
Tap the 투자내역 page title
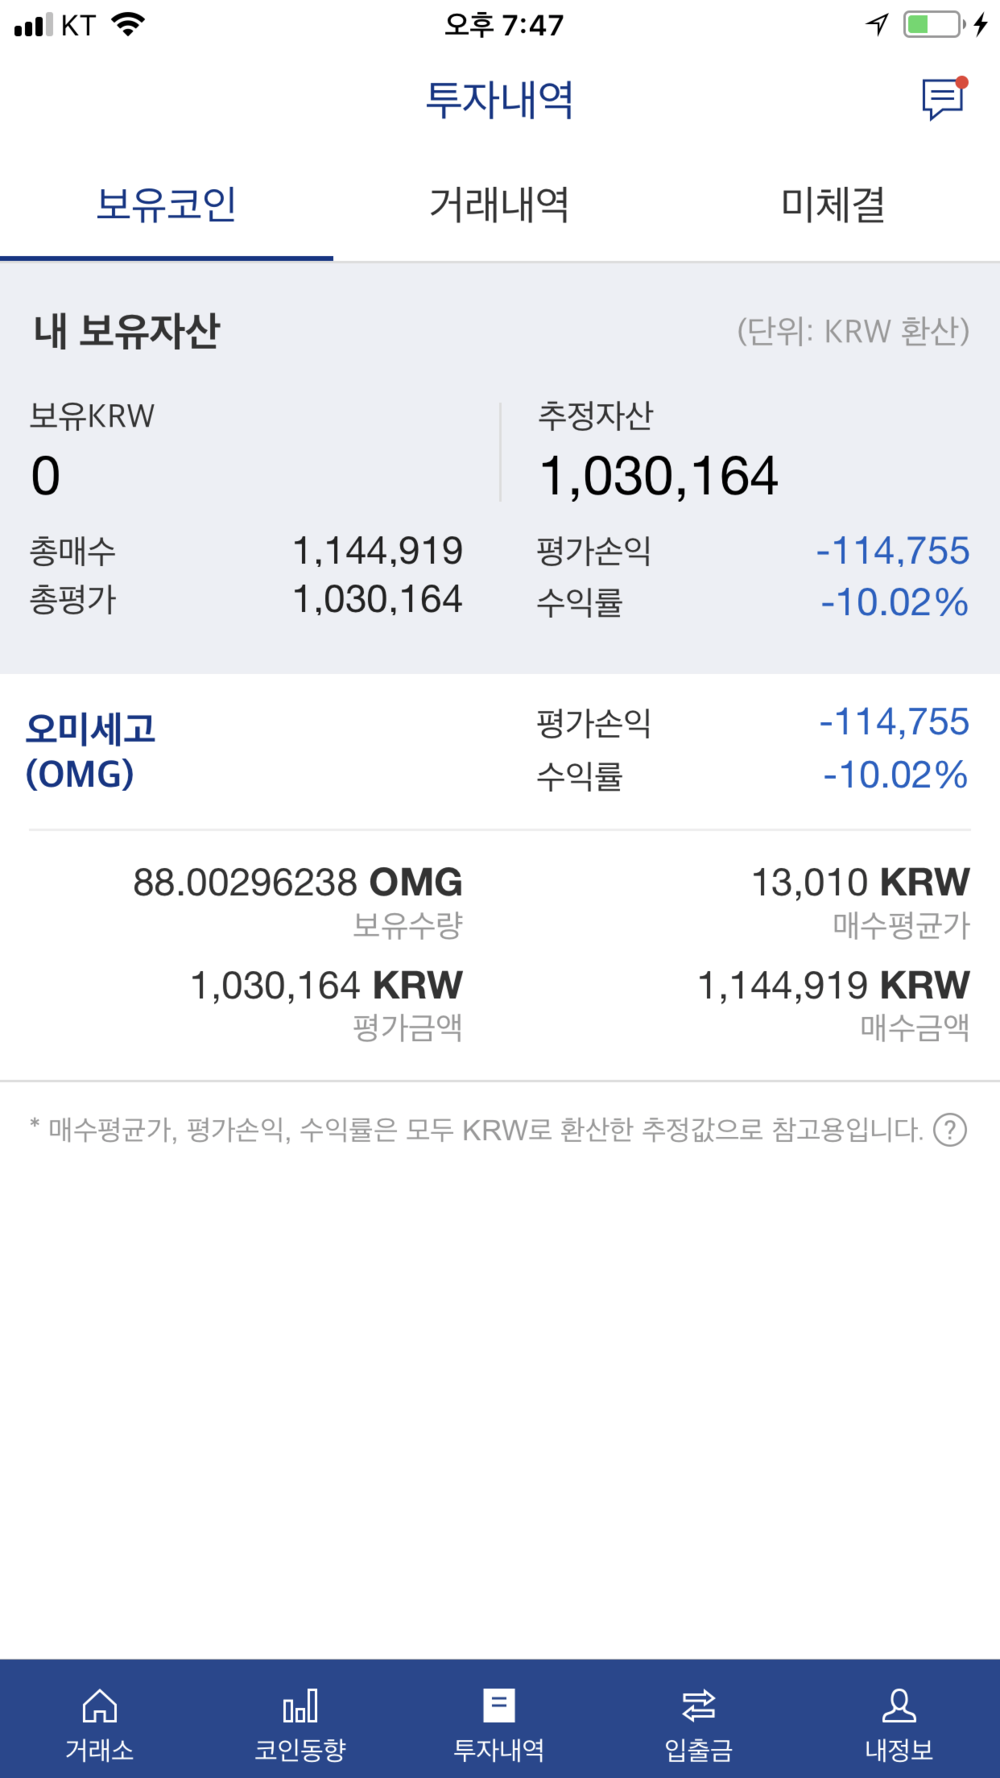(x=499, y=100)
